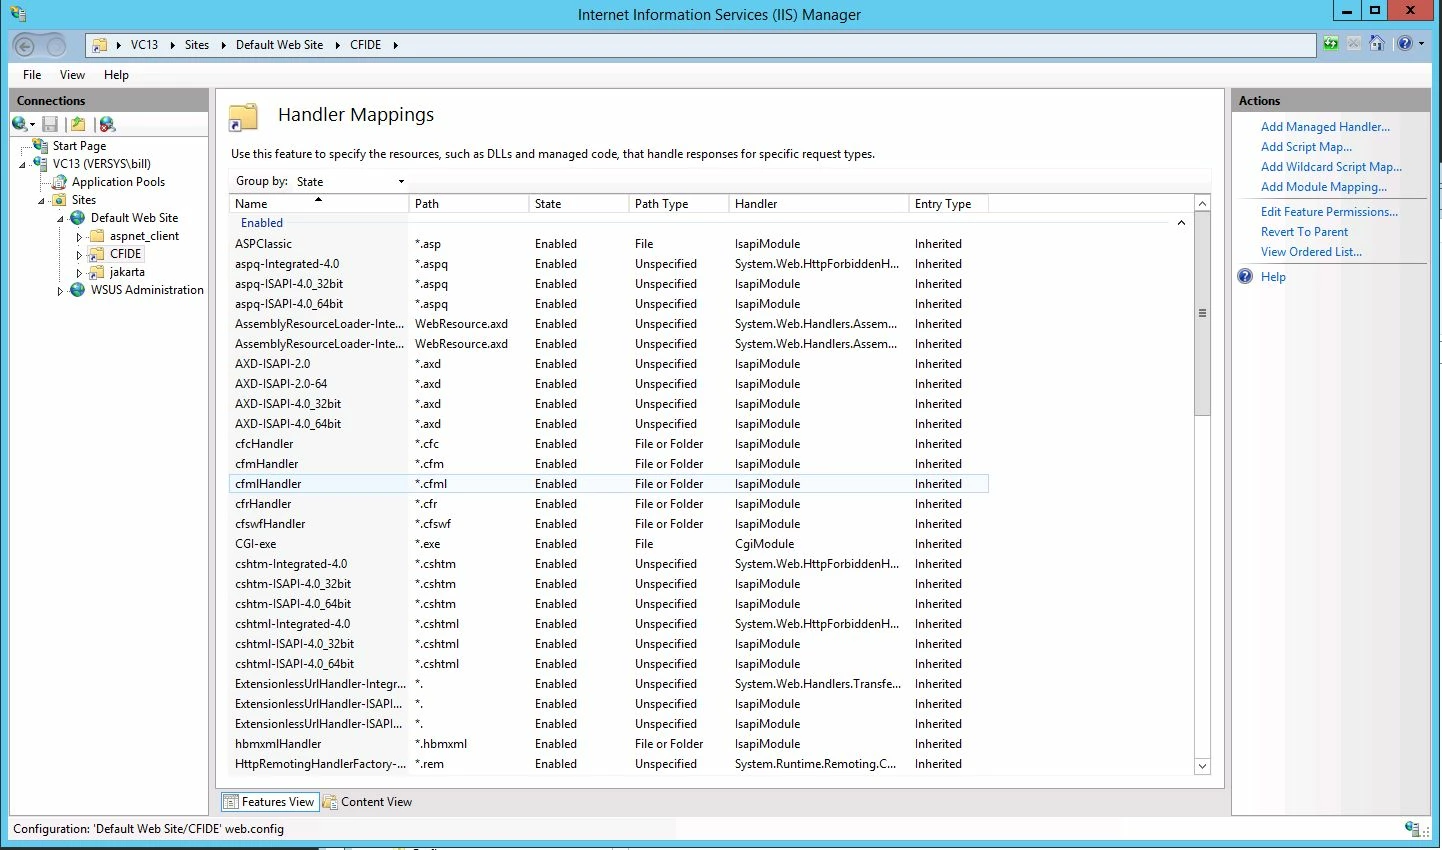
Task: Expand the CFIDE tree node
Action: [x=79, y=254]
